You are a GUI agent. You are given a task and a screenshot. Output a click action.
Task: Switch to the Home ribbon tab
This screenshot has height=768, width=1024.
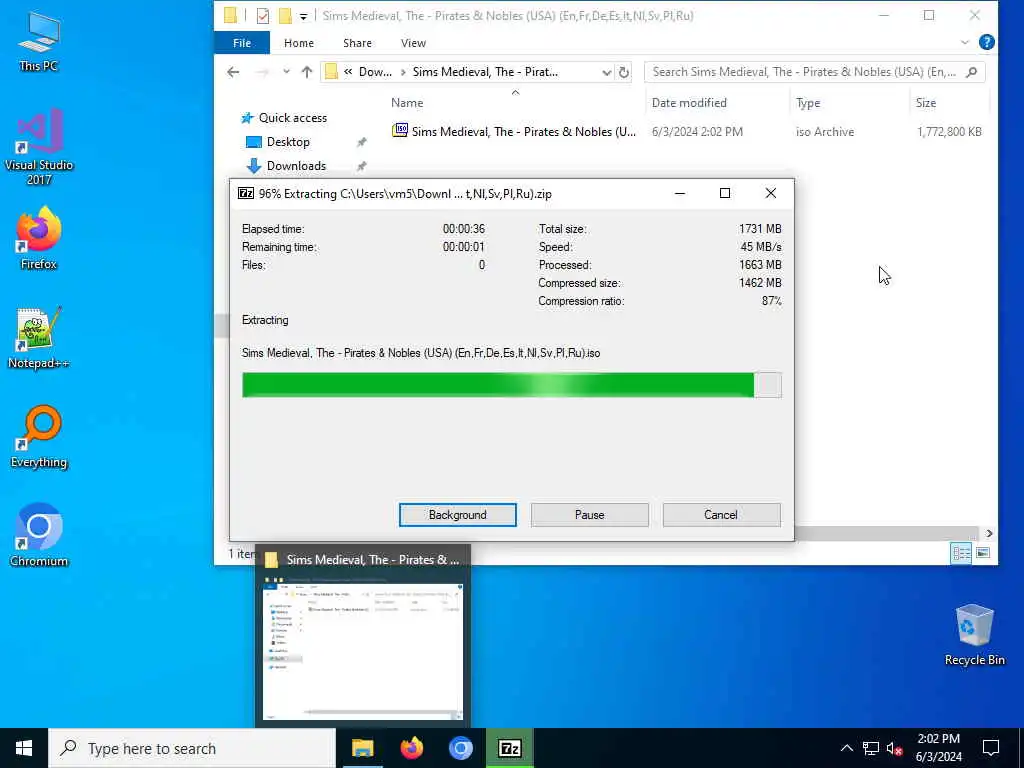click(299, 43)
